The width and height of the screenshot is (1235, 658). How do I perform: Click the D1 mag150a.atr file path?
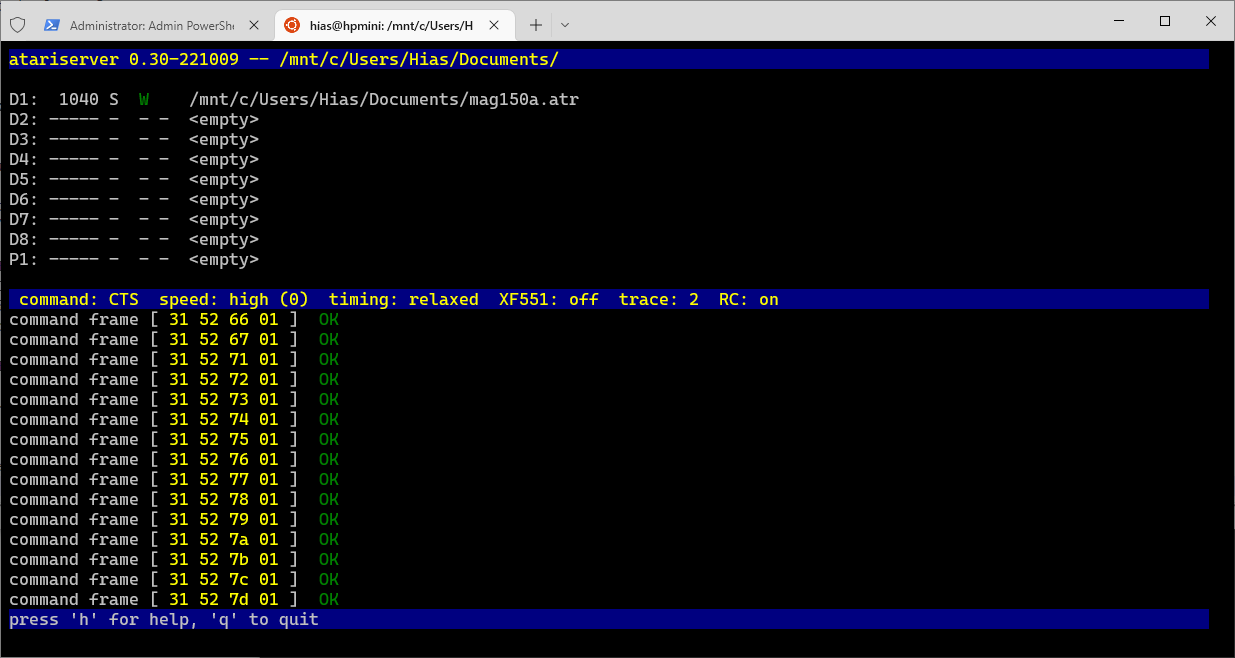coord(383,99)
